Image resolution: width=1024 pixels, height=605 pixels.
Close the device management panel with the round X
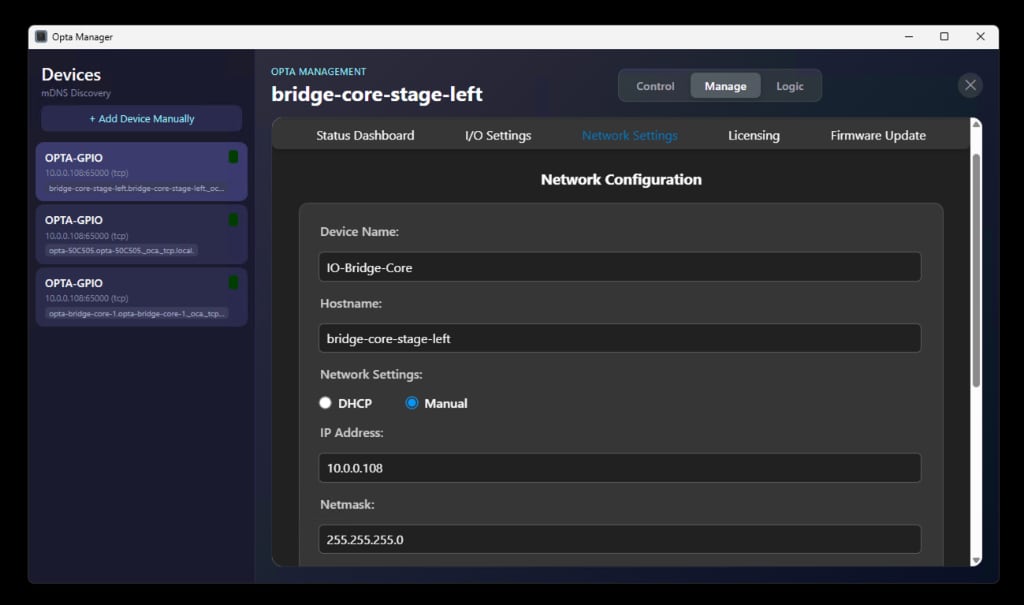pyautogui.click(x=970, y=85)
